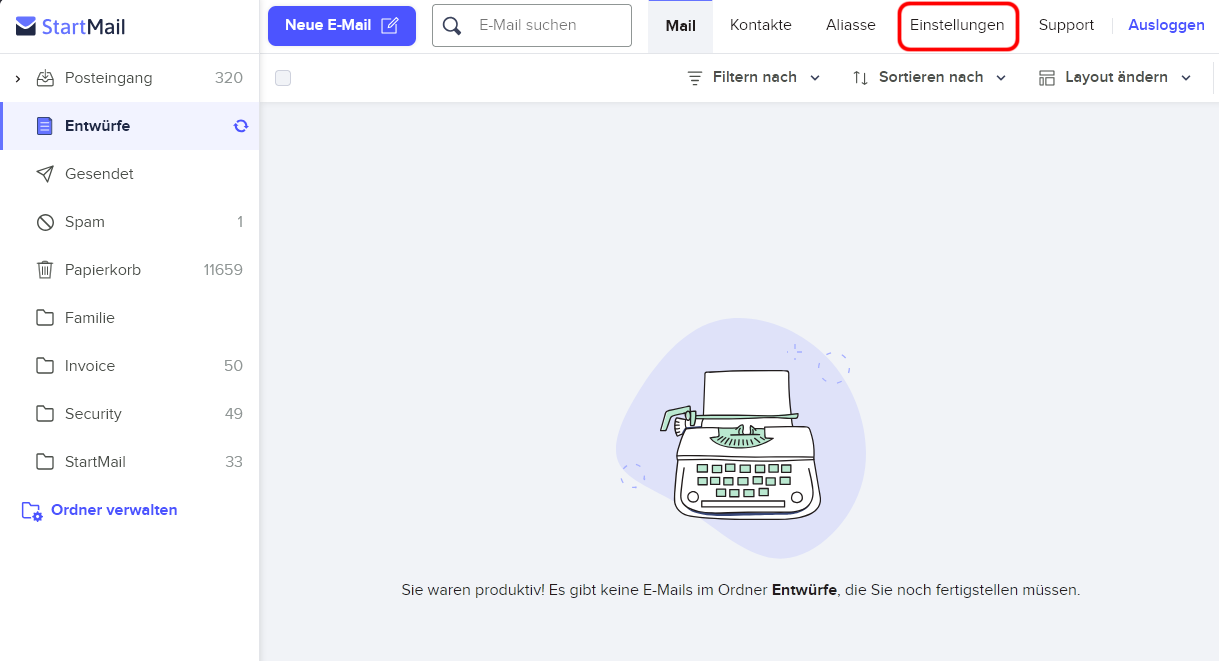
Task: Click the magnifier search icon
Action: [x=452, y=26]
